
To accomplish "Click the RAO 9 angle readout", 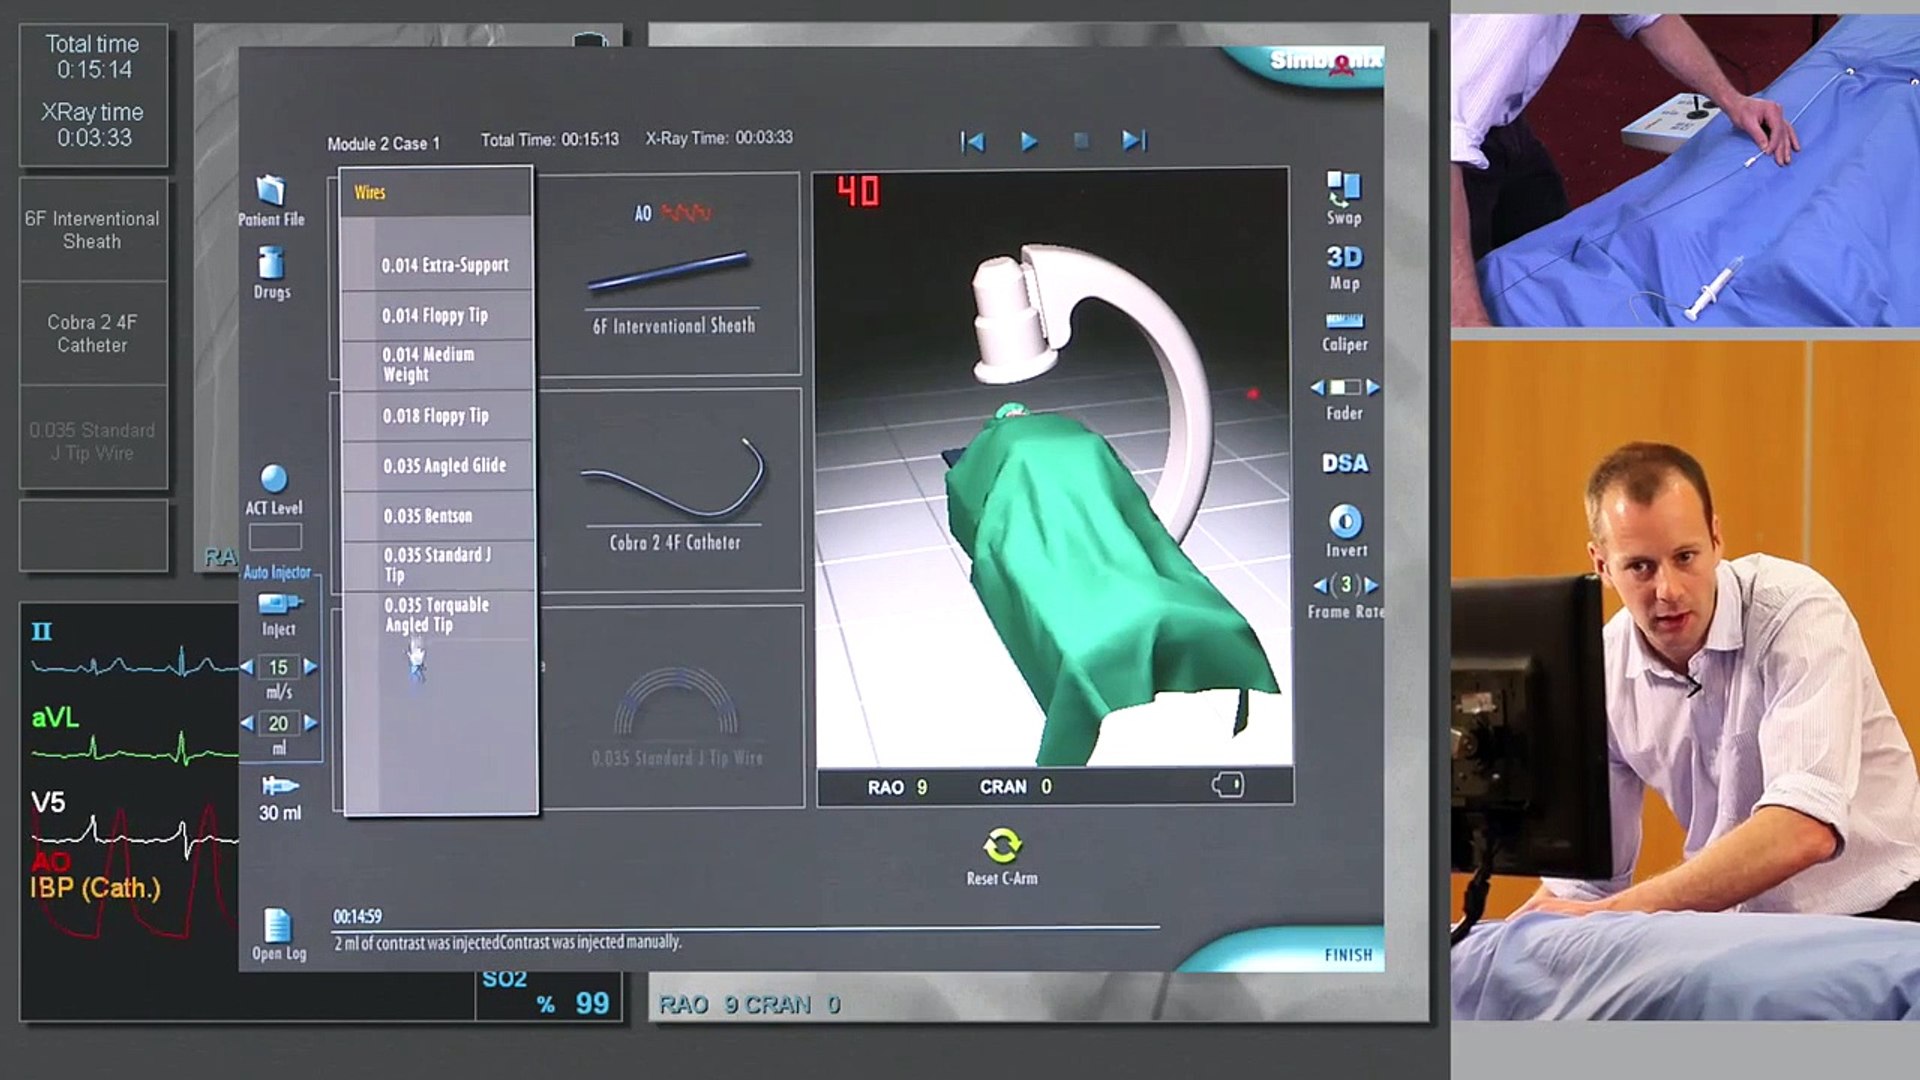I will coord(897,787).
